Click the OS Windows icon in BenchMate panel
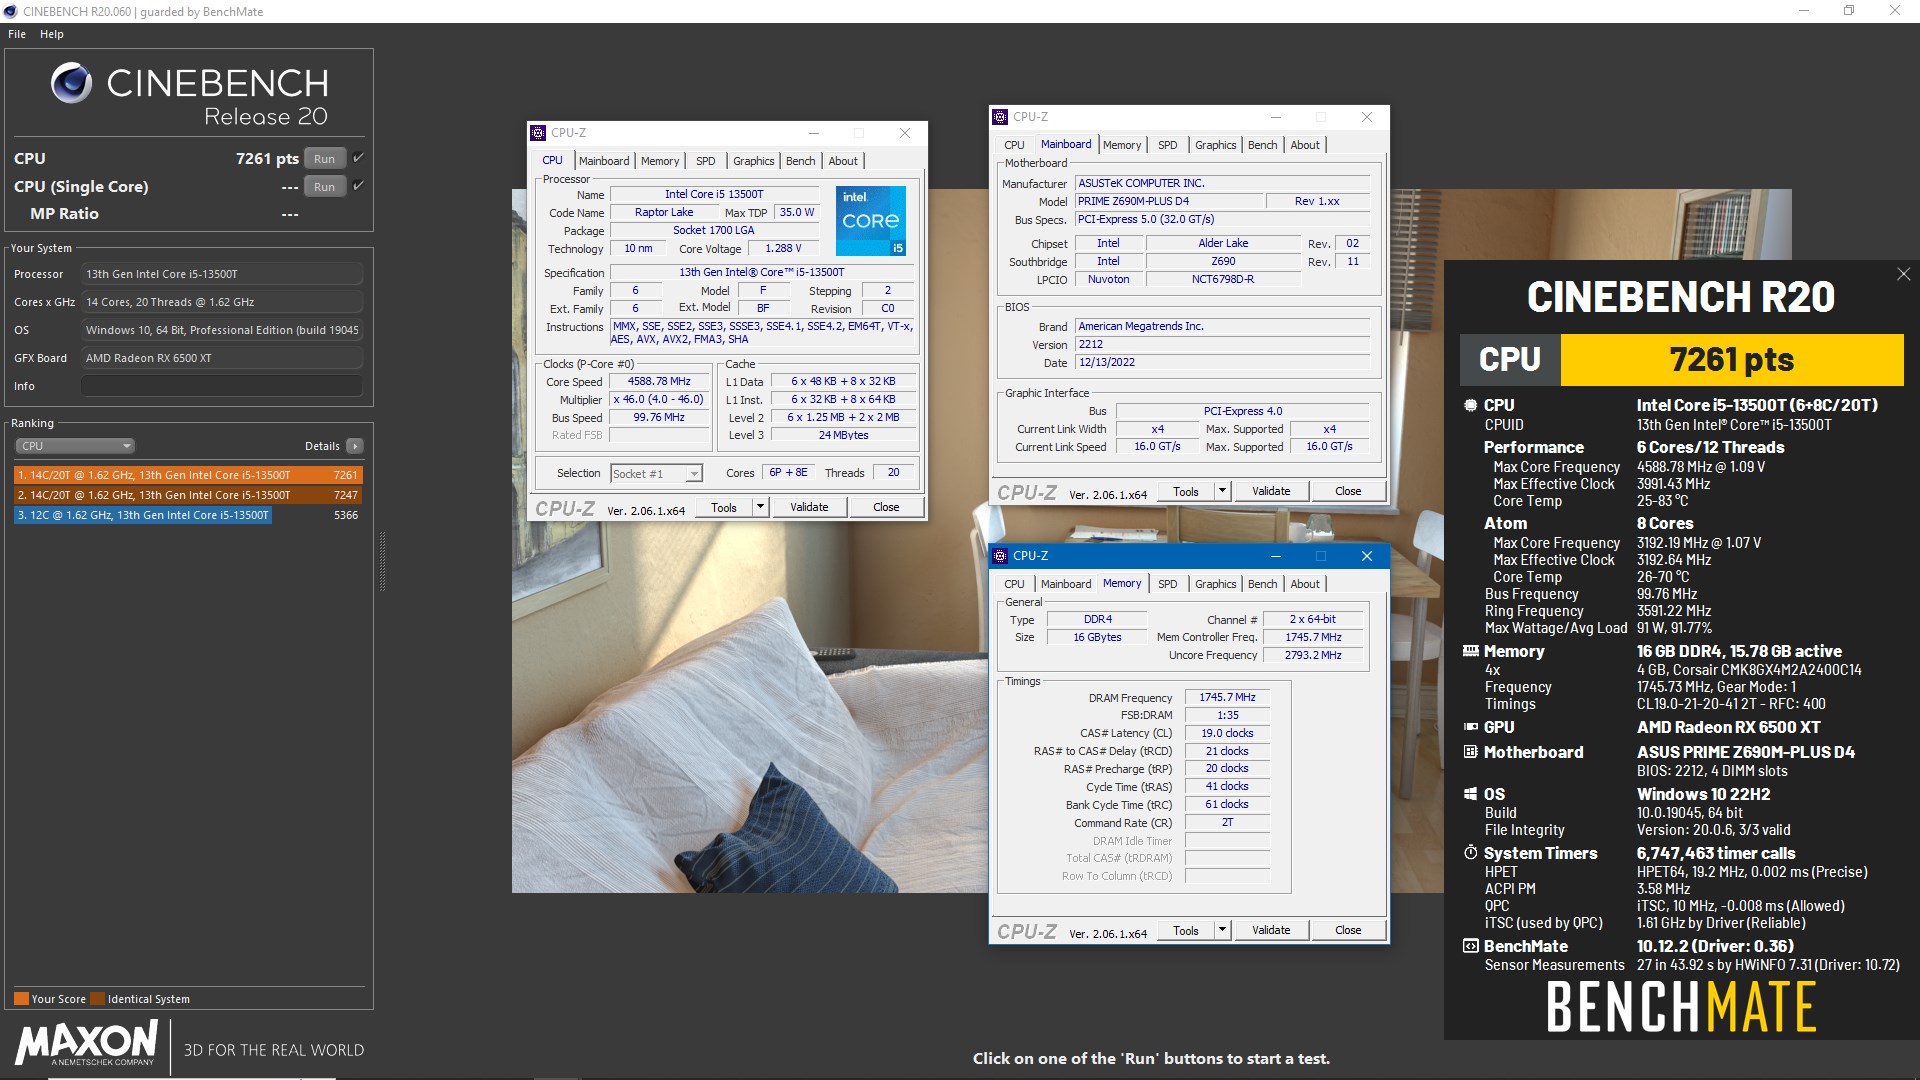The height and width of the screenshot is (1080, 1920). tap(1470, 794)
